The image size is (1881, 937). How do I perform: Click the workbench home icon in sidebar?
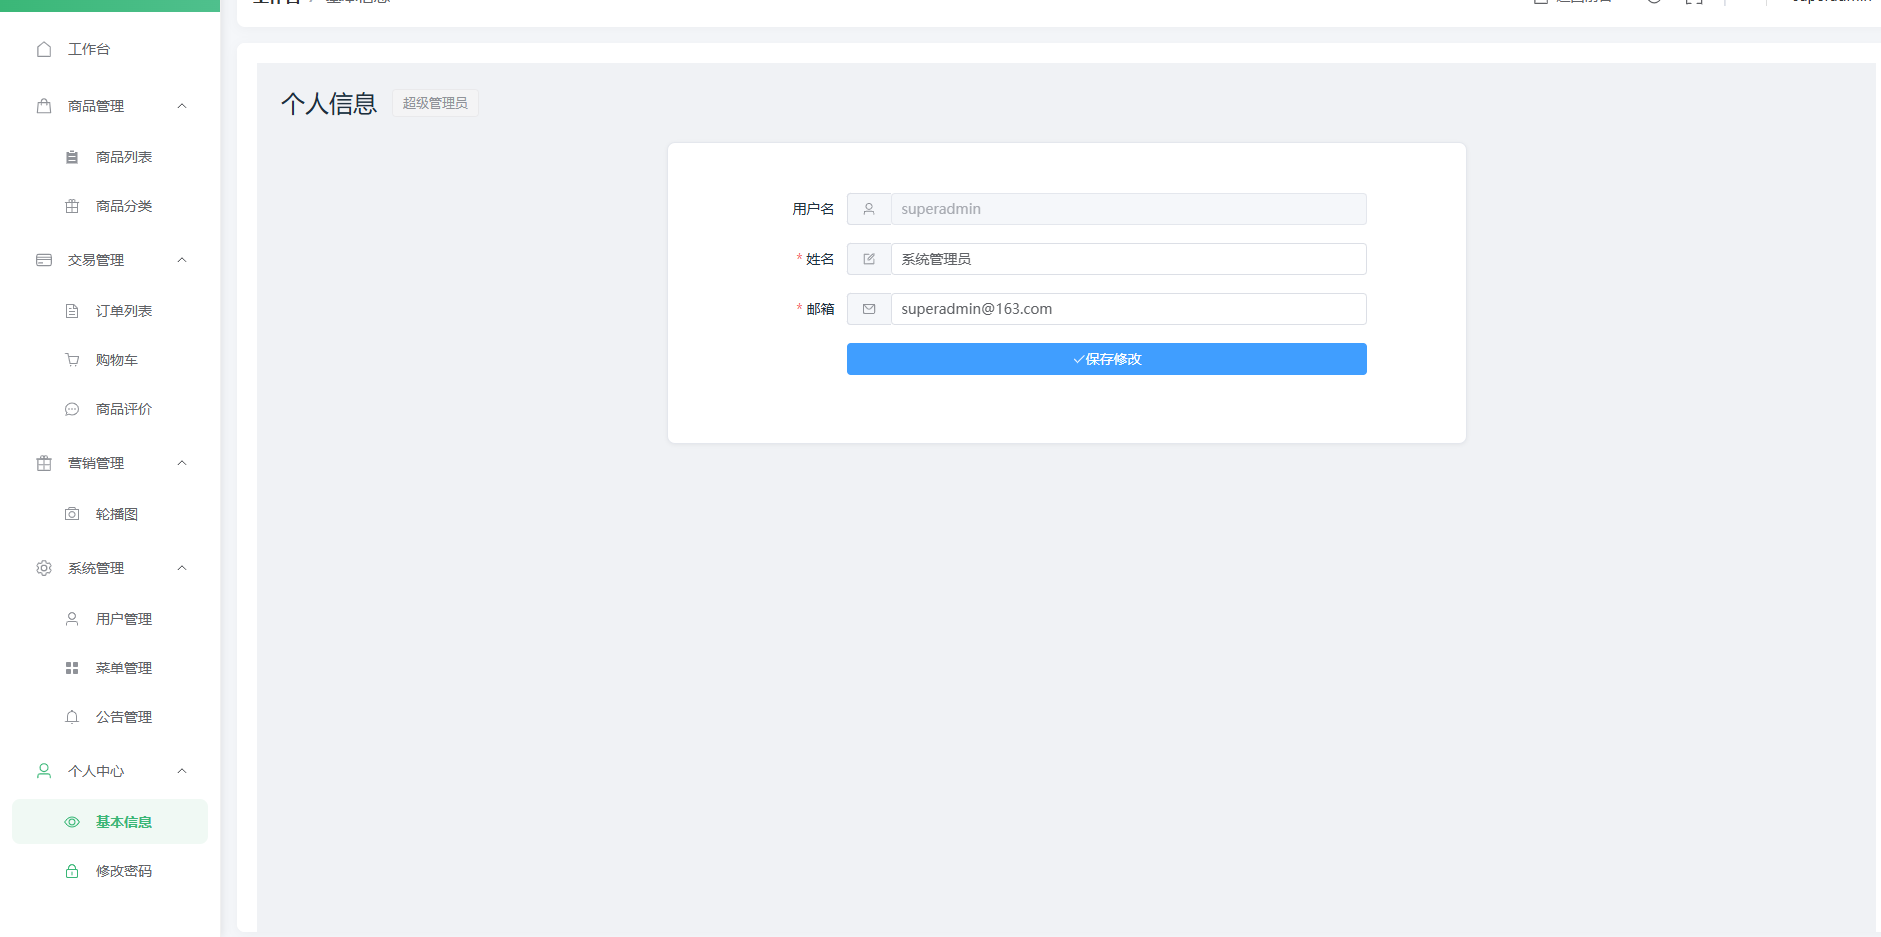44,49
